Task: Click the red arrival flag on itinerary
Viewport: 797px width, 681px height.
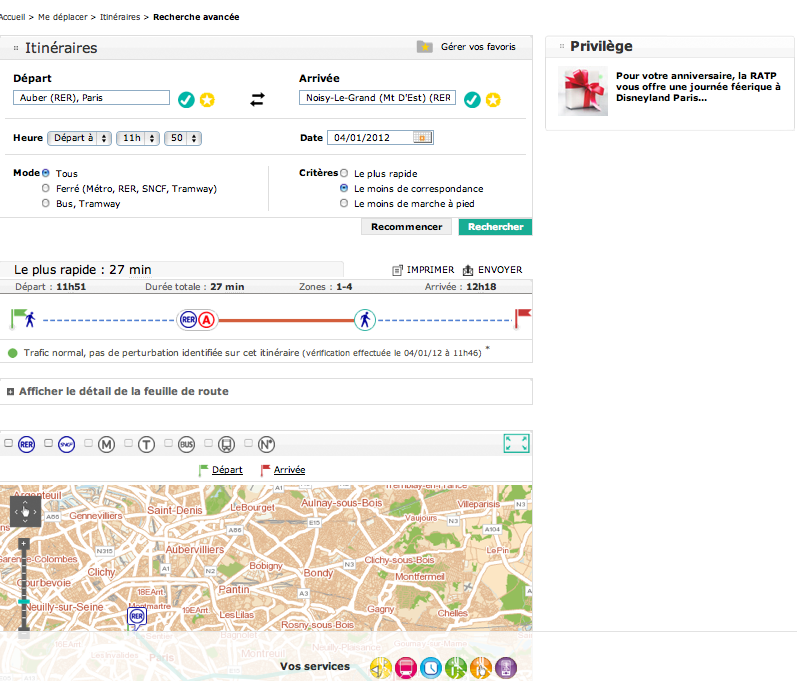Action: coord(523,319)
